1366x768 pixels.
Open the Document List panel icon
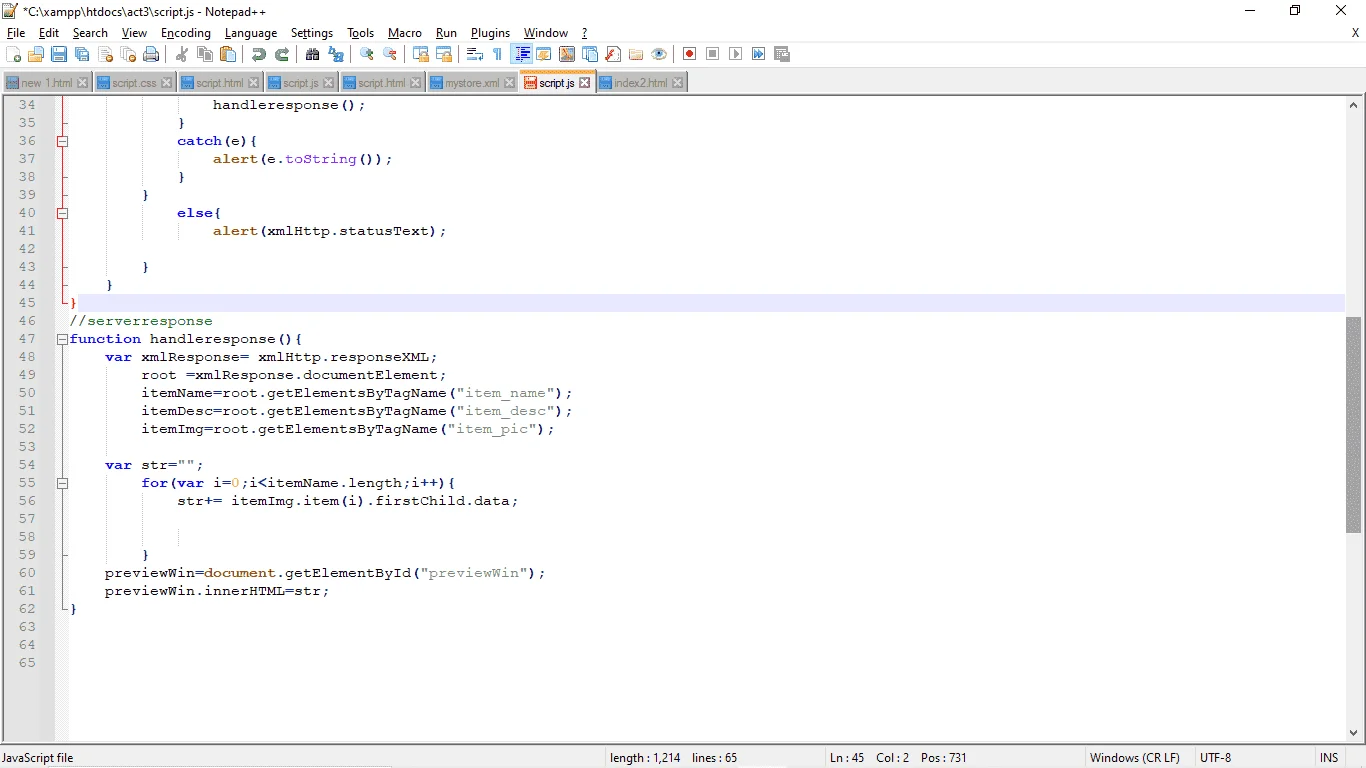click(590, 54)
